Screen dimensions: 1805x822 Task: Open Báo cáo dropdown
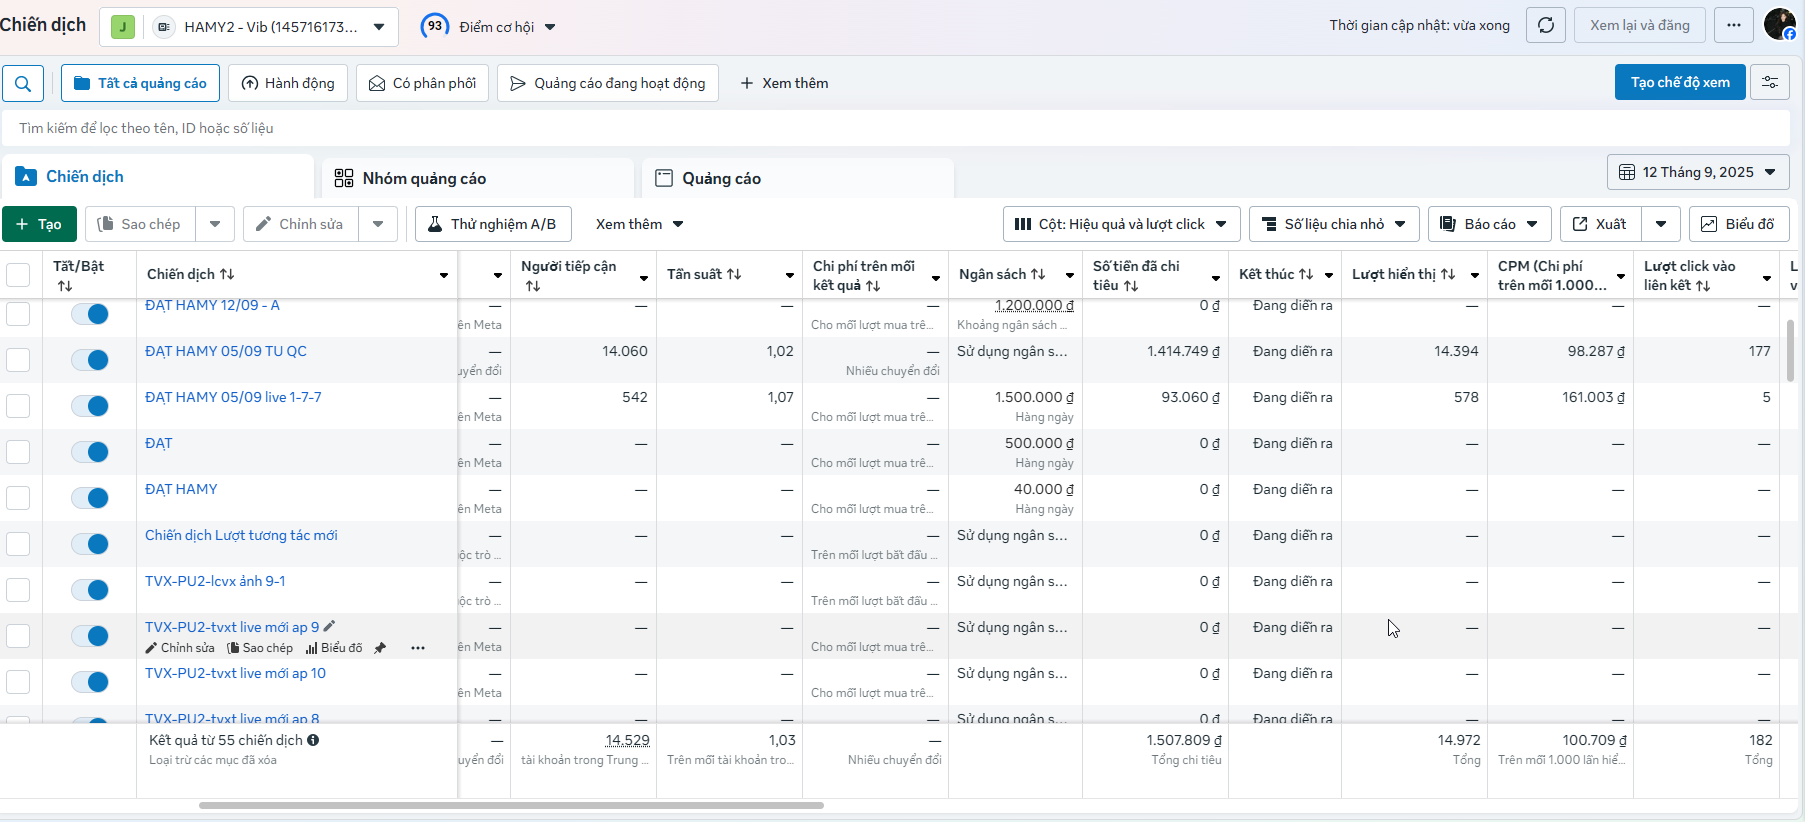pos(1490,224)
